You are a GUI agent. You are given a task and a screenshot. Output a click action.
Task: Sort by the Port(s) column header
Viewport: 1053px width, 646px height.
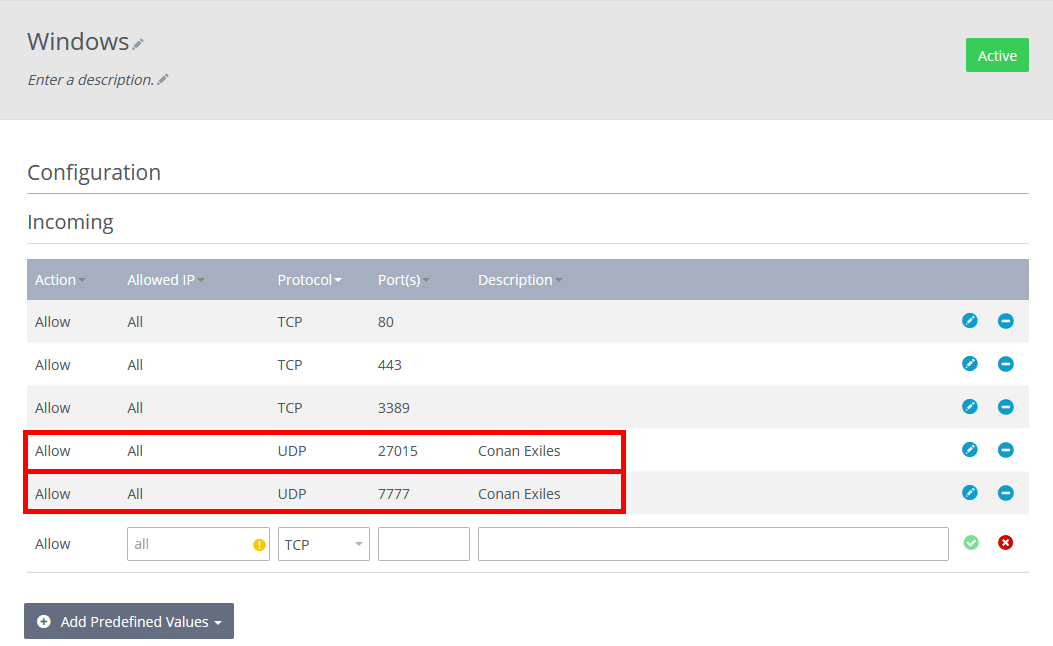(404, 280)
